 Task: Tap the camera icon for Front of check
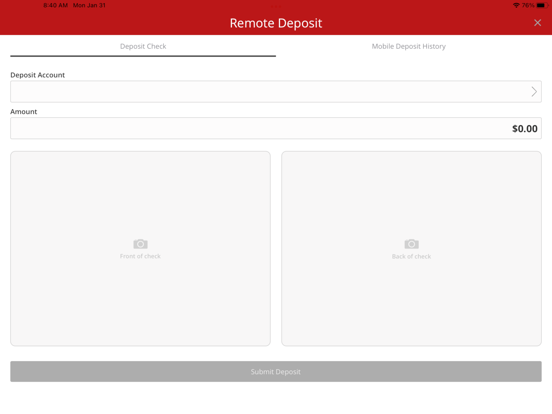click(x=140, y=244)
